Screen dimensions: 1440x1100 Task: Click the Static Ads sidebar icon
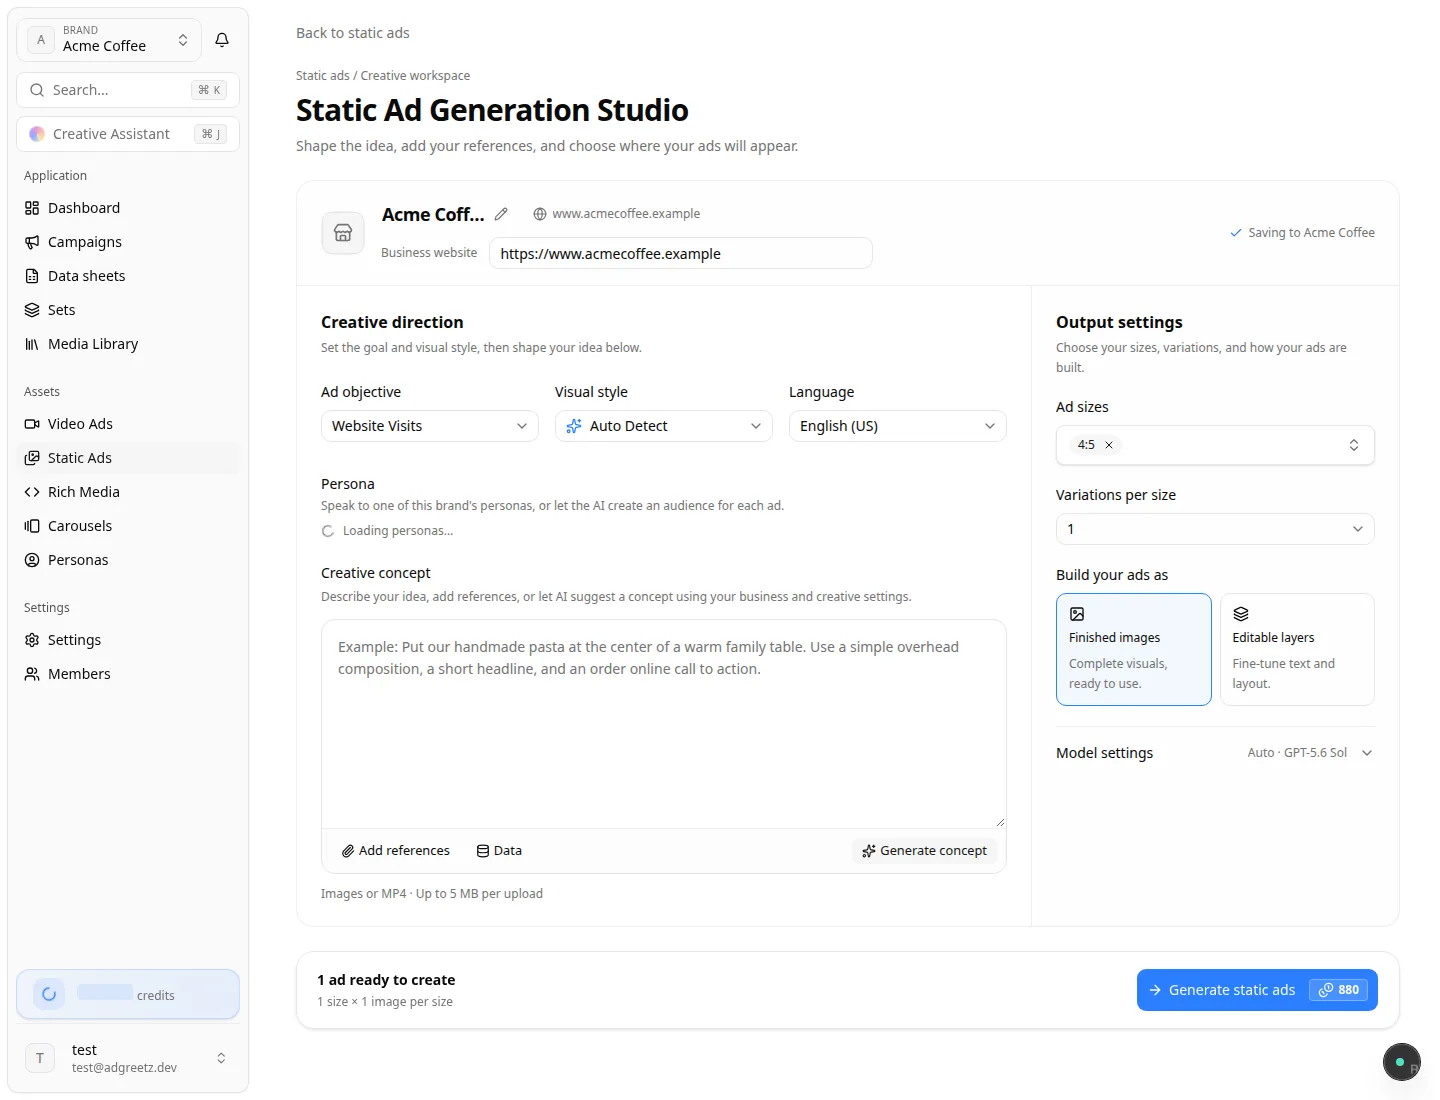pos(32,458)
